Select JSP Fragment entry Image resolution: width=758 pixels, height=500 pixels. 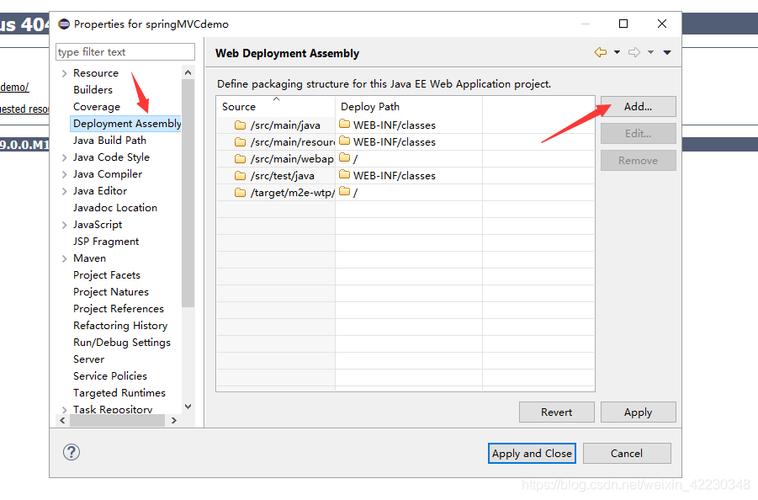[x=106, y=241]
